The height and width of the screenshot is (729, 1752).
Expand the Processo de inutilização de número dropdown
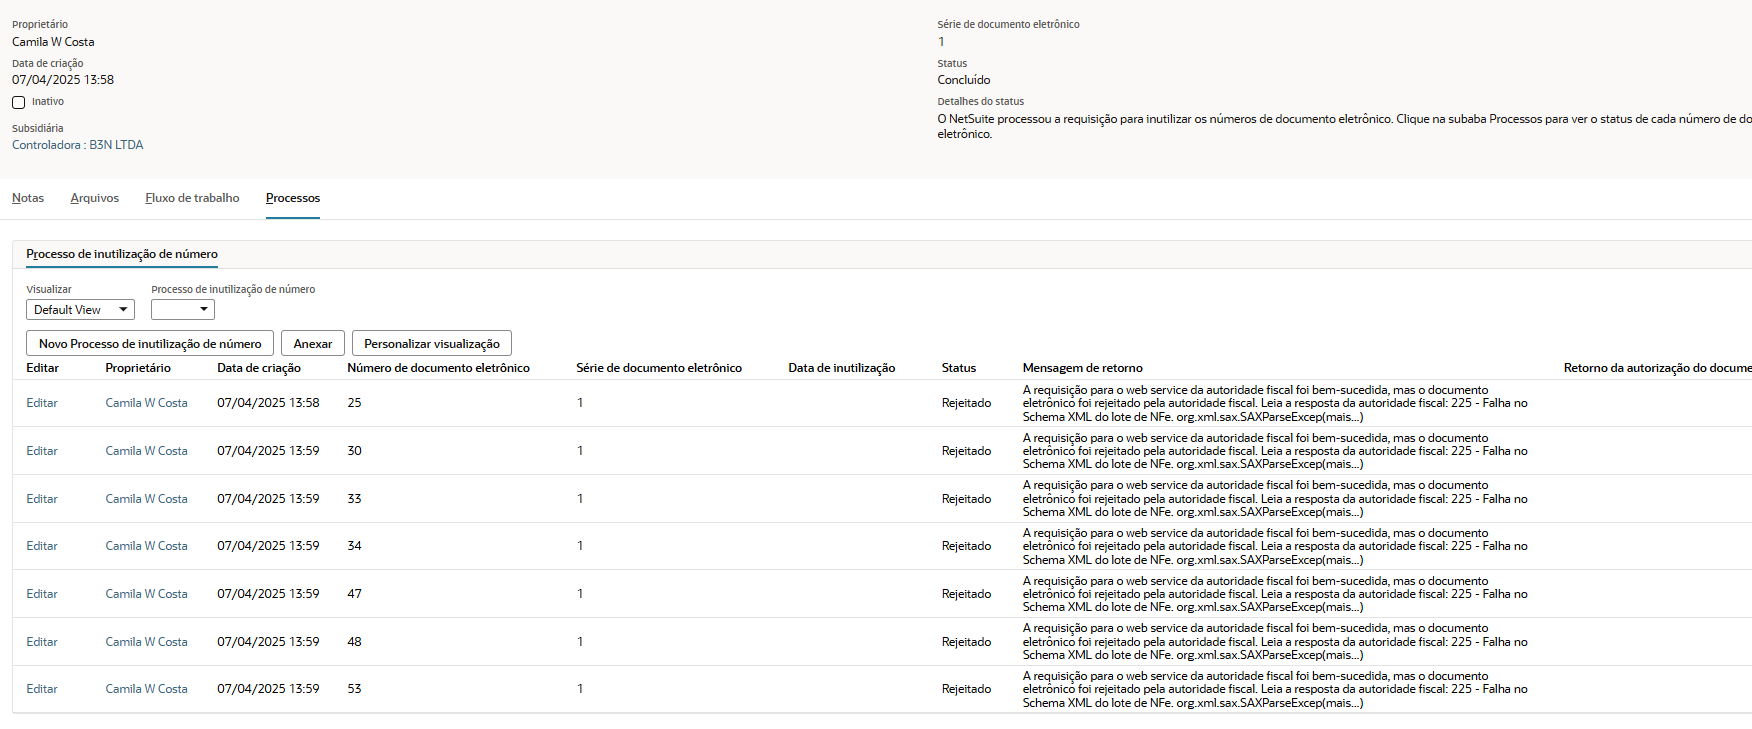pos(183,310)
